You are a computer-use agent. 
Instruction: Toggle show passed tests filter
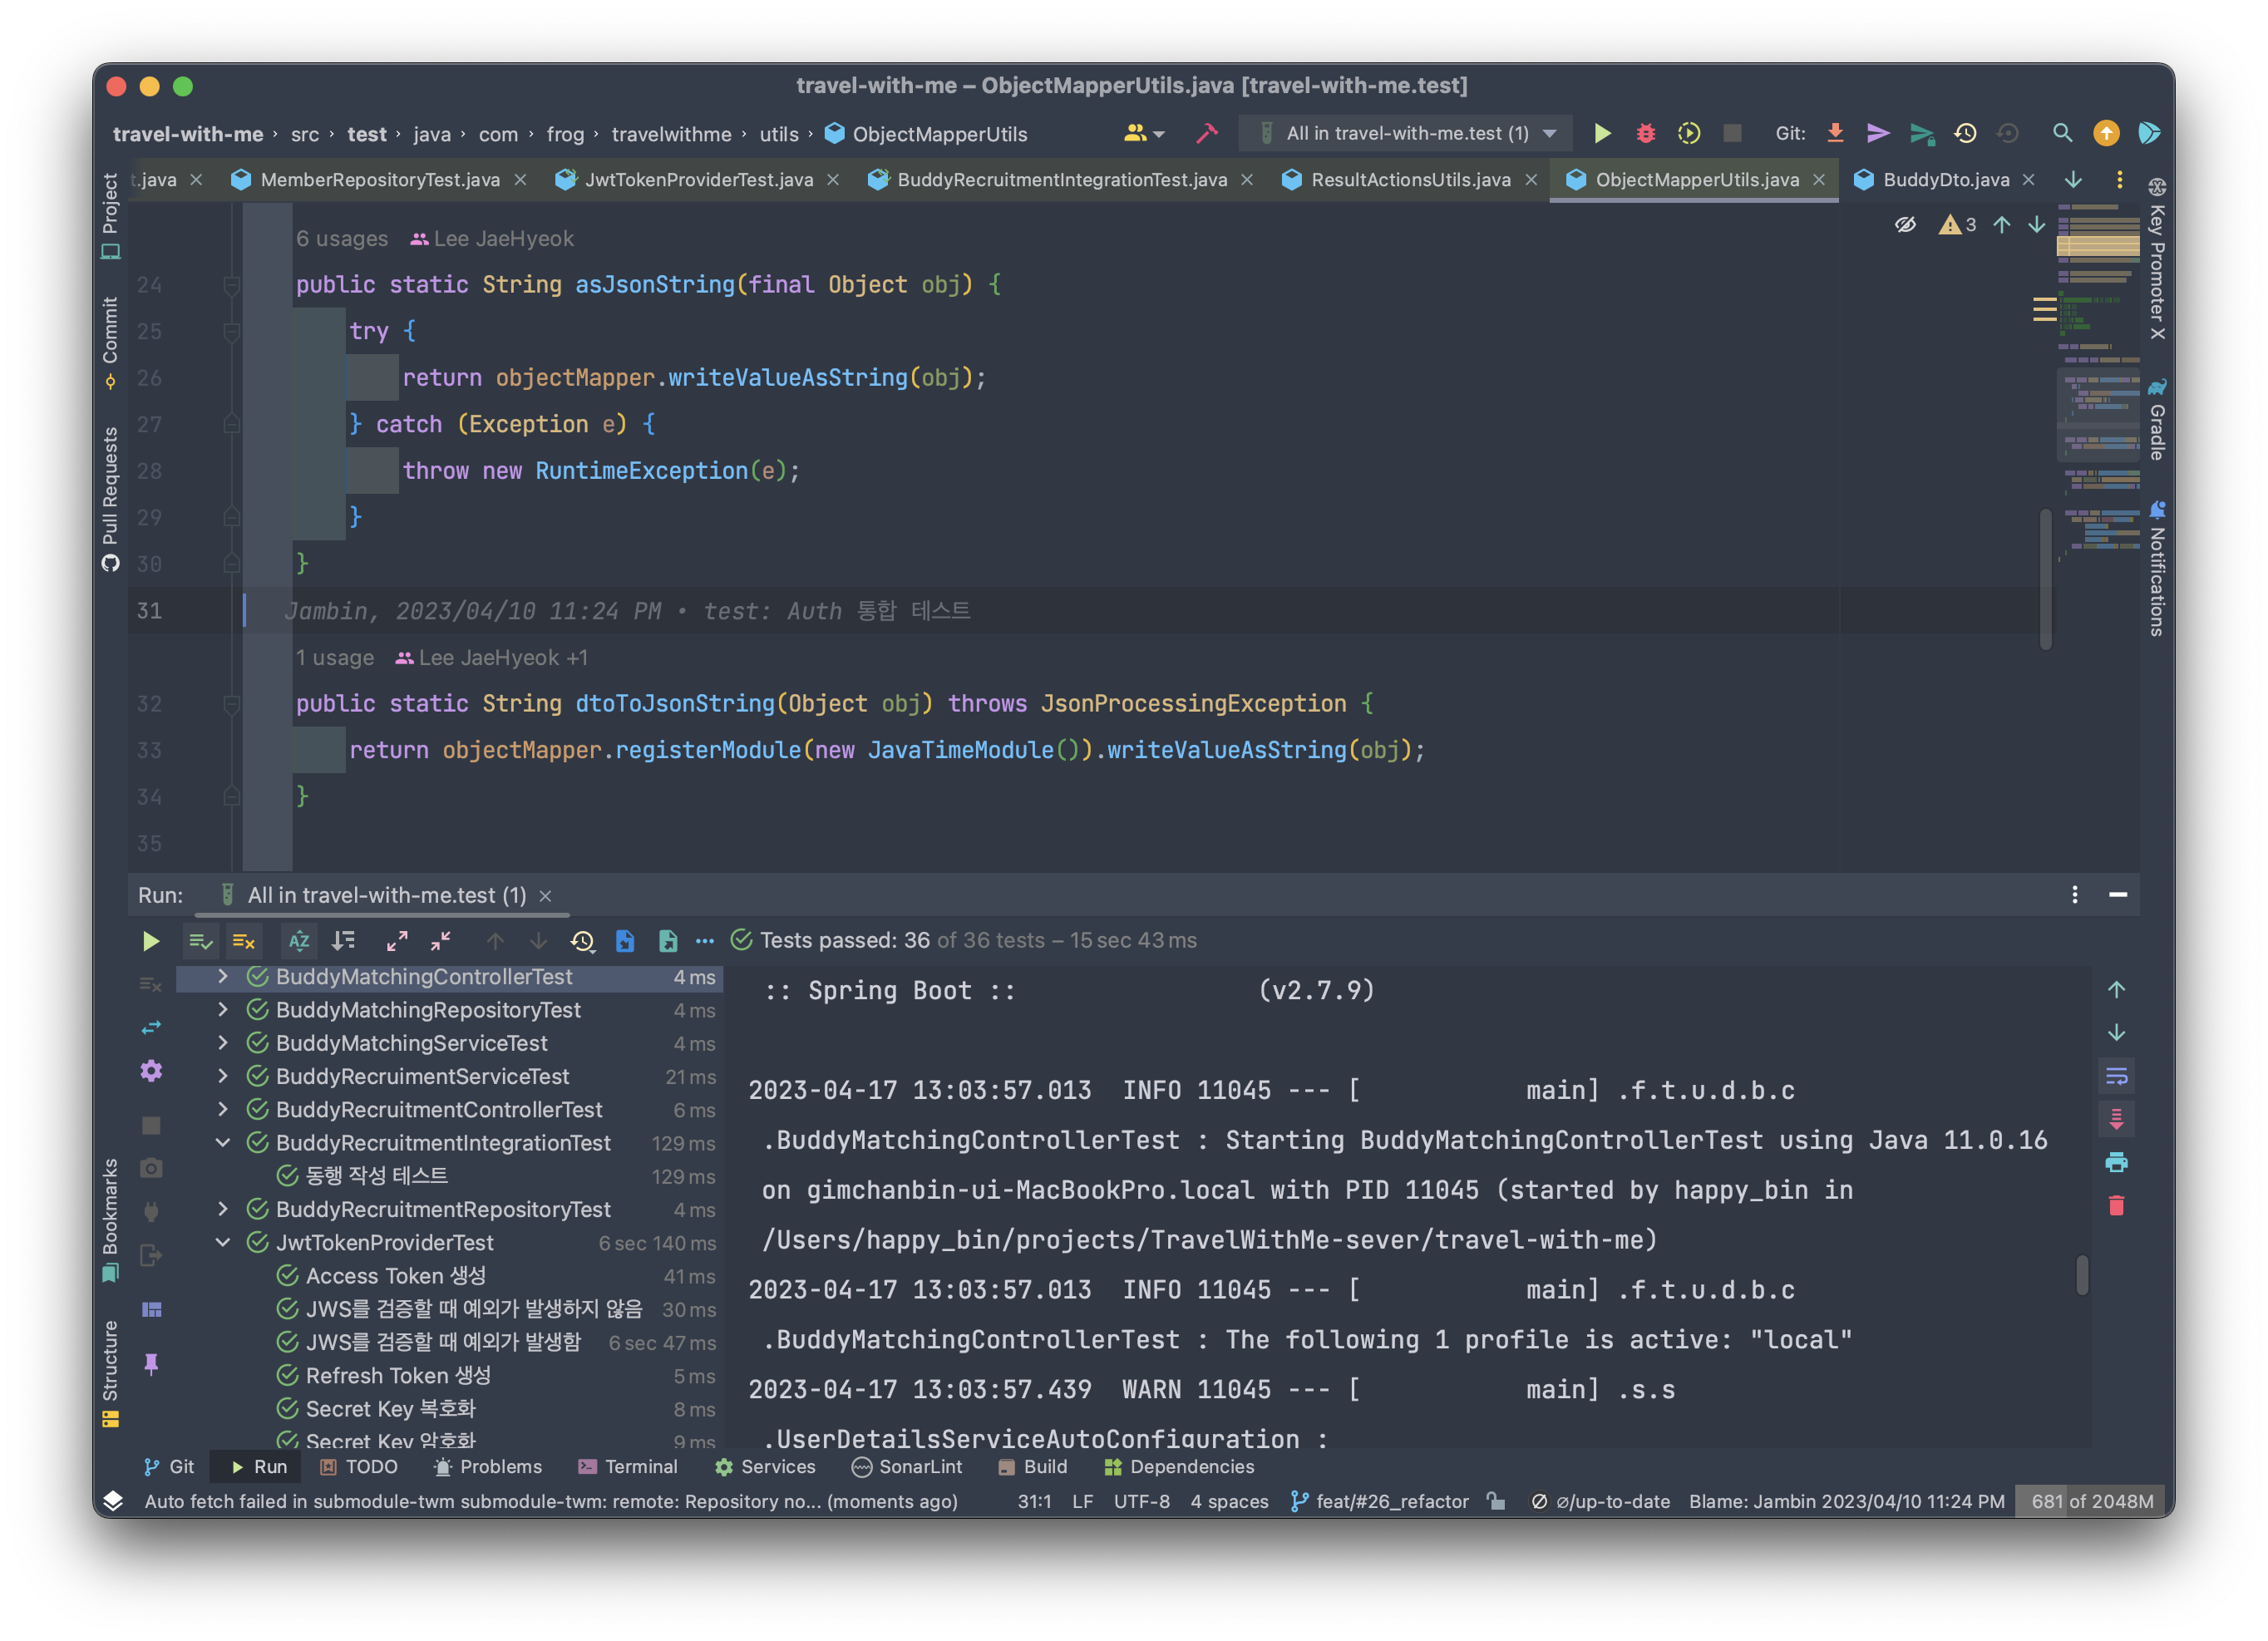(201, 941)
